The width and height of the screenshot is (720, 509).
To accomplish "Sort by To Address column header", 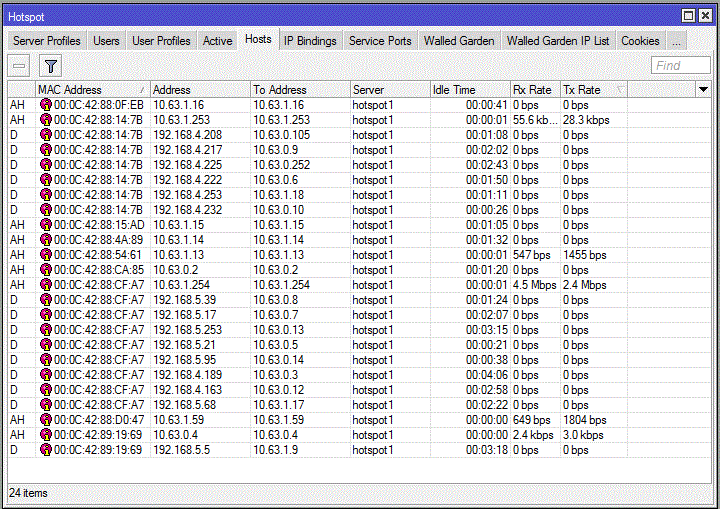I will tap(300, 90).
